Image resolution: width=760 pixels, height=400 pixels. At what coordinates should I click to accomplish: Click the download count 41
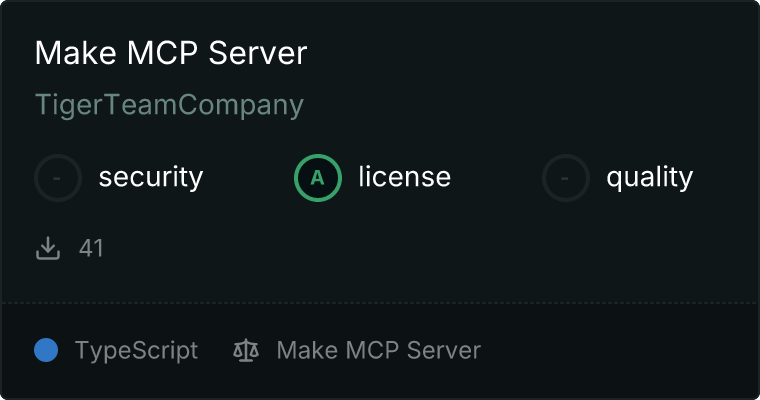(91, 248)
